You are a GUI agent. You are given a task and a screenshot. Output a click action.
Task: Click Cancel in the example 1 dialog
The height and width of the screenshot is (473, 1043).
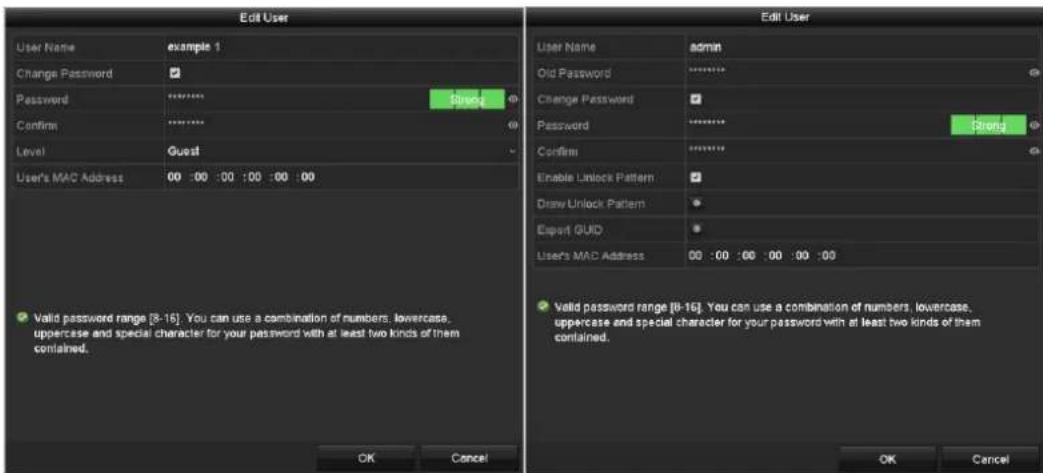[470, 458]
